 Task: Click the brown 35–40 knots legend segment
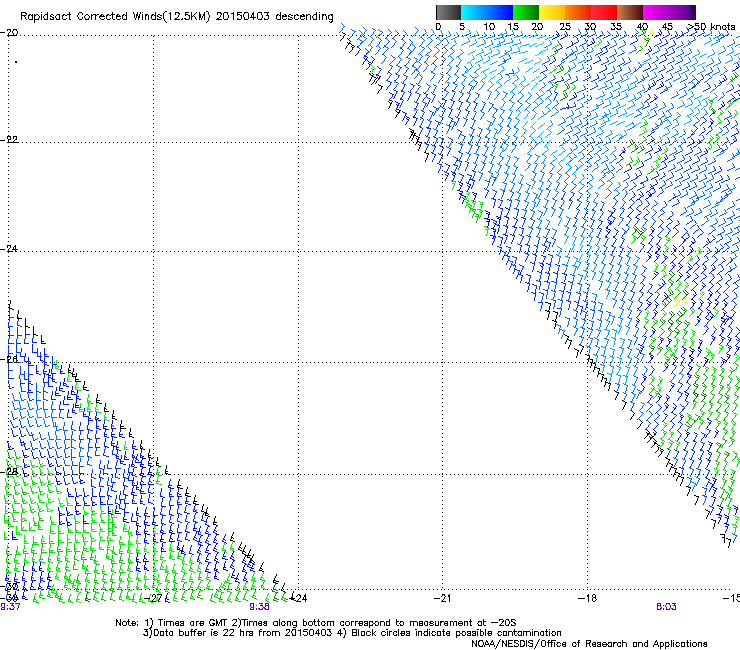point(630,12)
